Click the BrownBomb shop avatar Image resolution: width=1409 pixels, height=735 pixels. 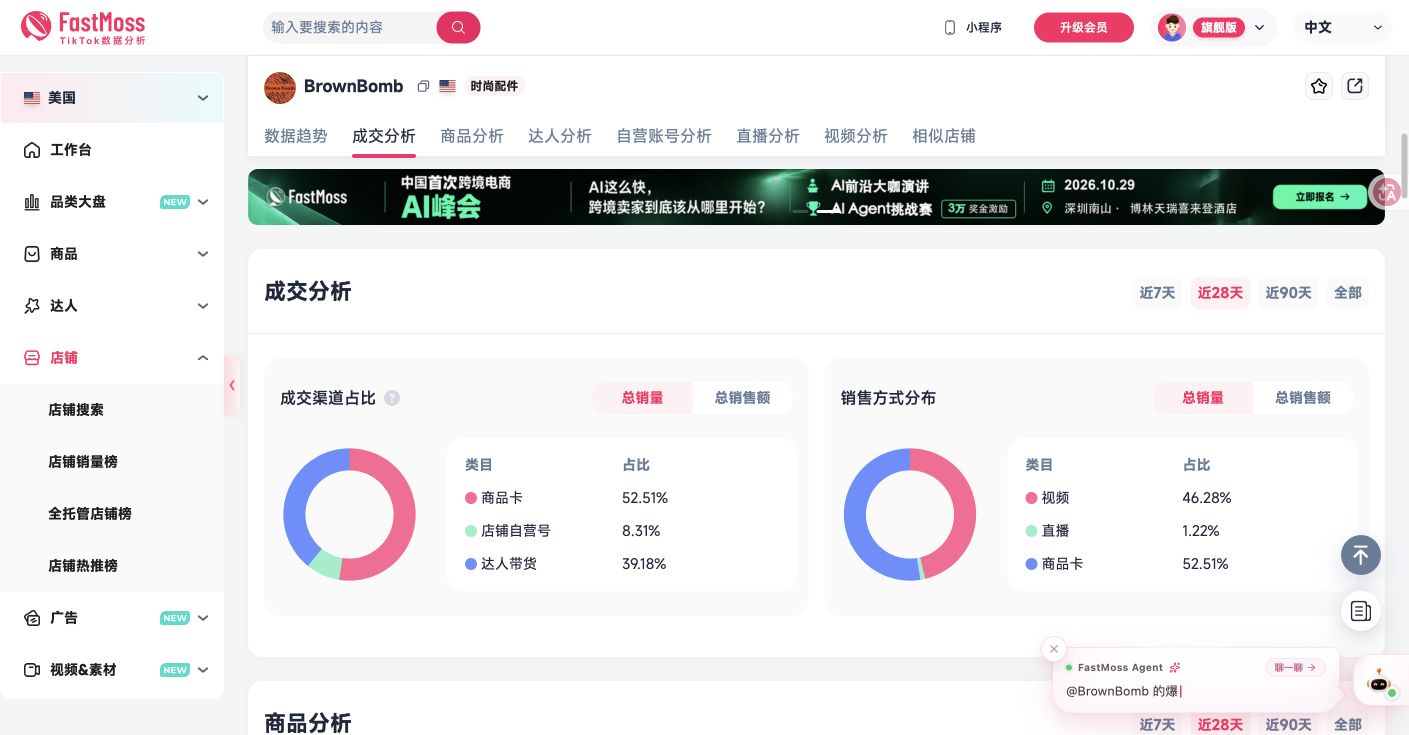280,87
